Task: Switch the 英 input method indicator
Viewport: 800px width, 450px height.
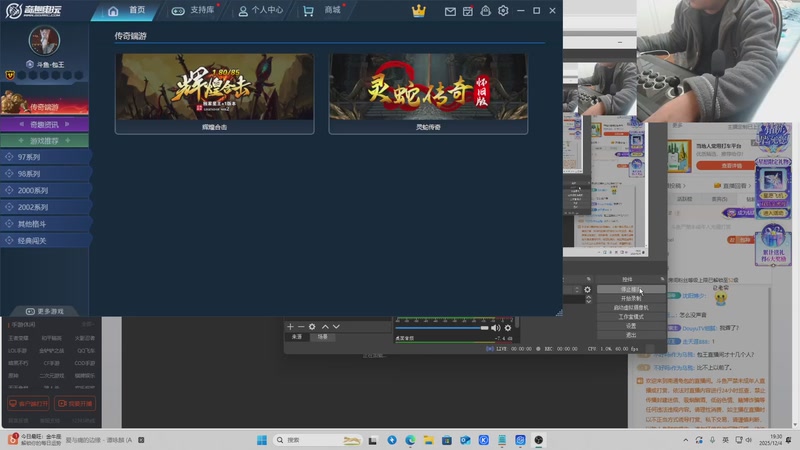Action: [726, 440]
